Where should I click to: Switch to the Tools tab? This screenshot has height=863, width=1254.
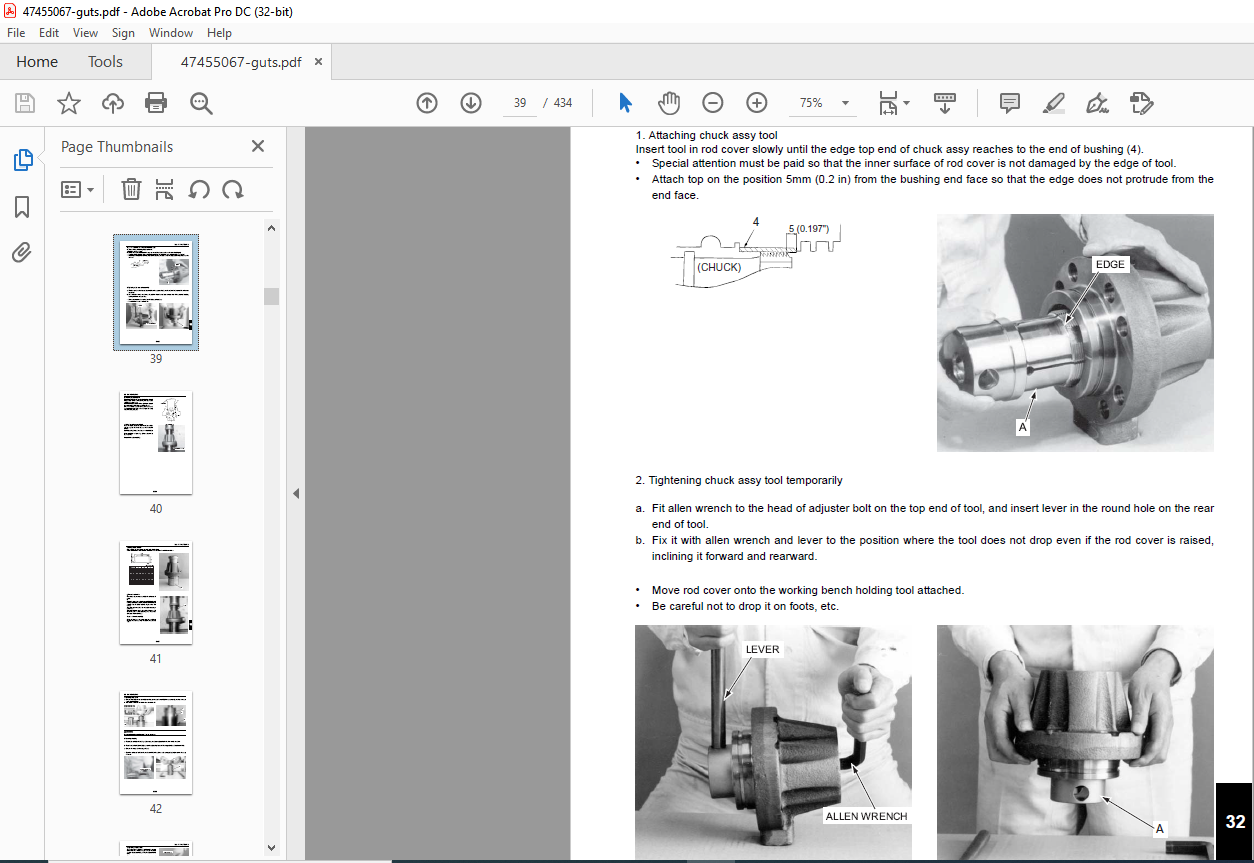pyautogui.click(x=105, y=62)
